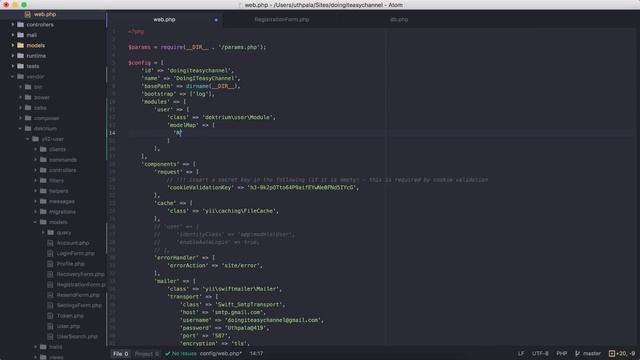Click the runtime folder icon
This screenshot has width=640, height=360.
[20, 56]
